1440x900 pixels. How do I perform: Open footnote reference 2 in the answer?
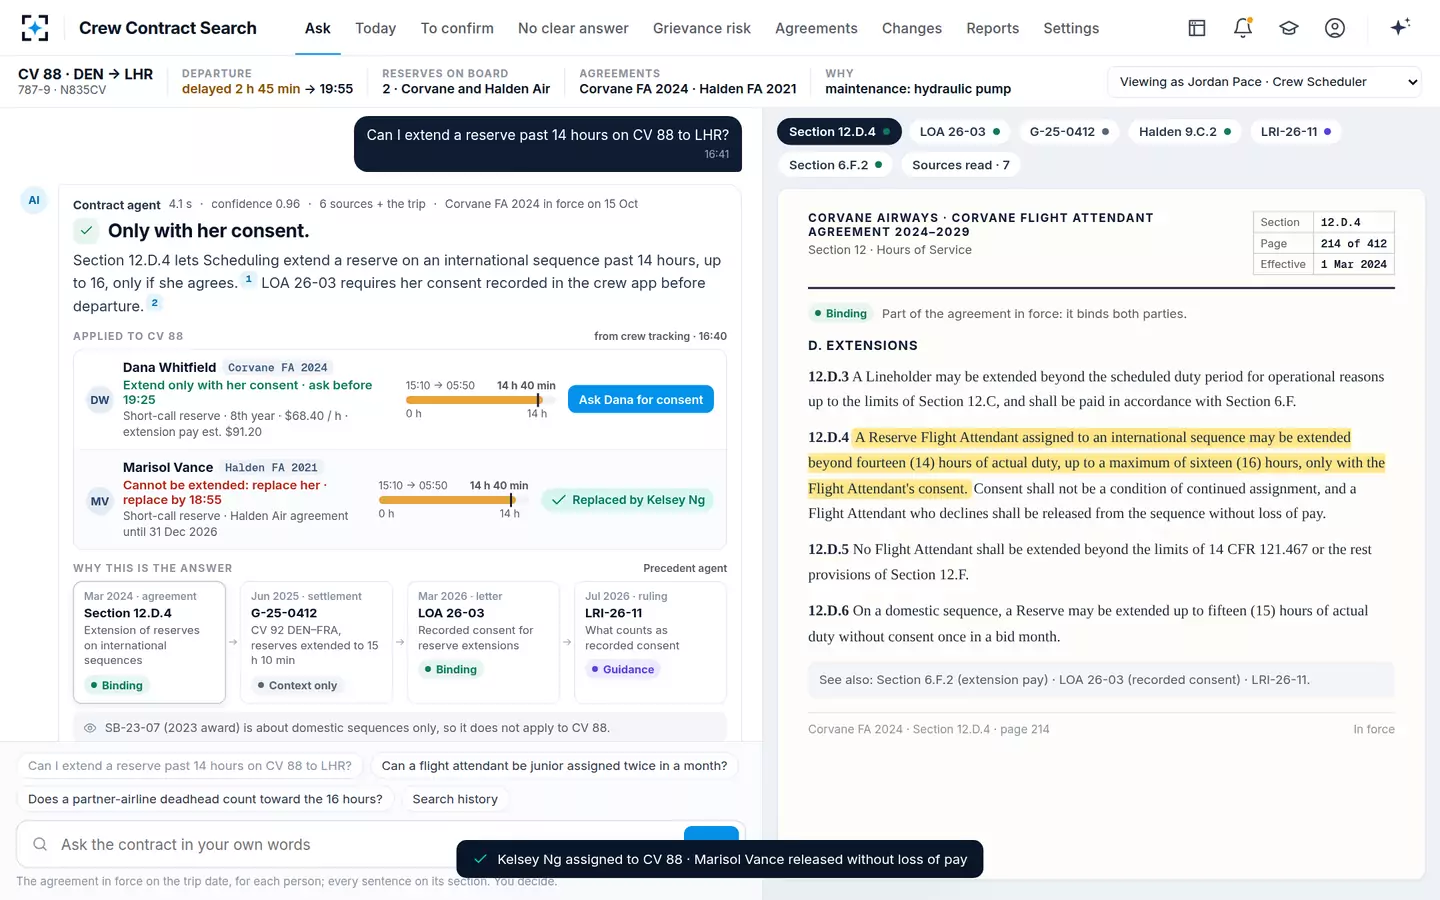pyautogui.click(x=154, y=302)
